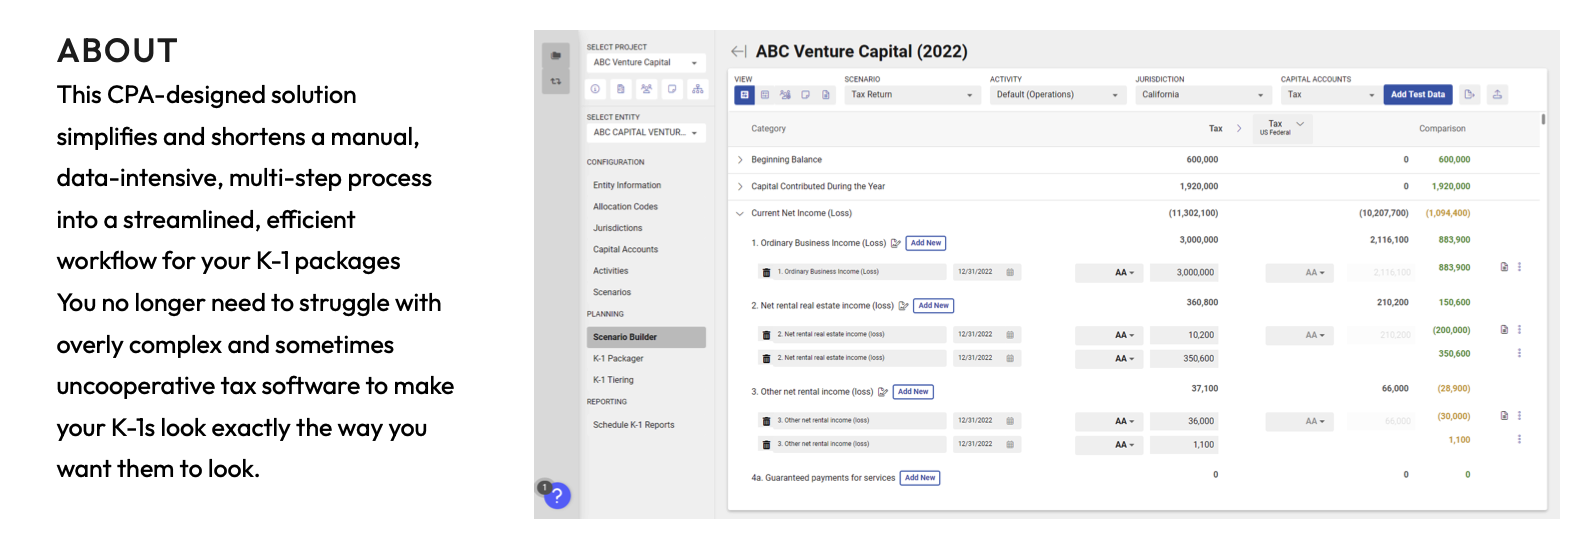1595x539 pixels.
Task: Click trash icon on the 10,200 net rental line
Action: [767, 335]
